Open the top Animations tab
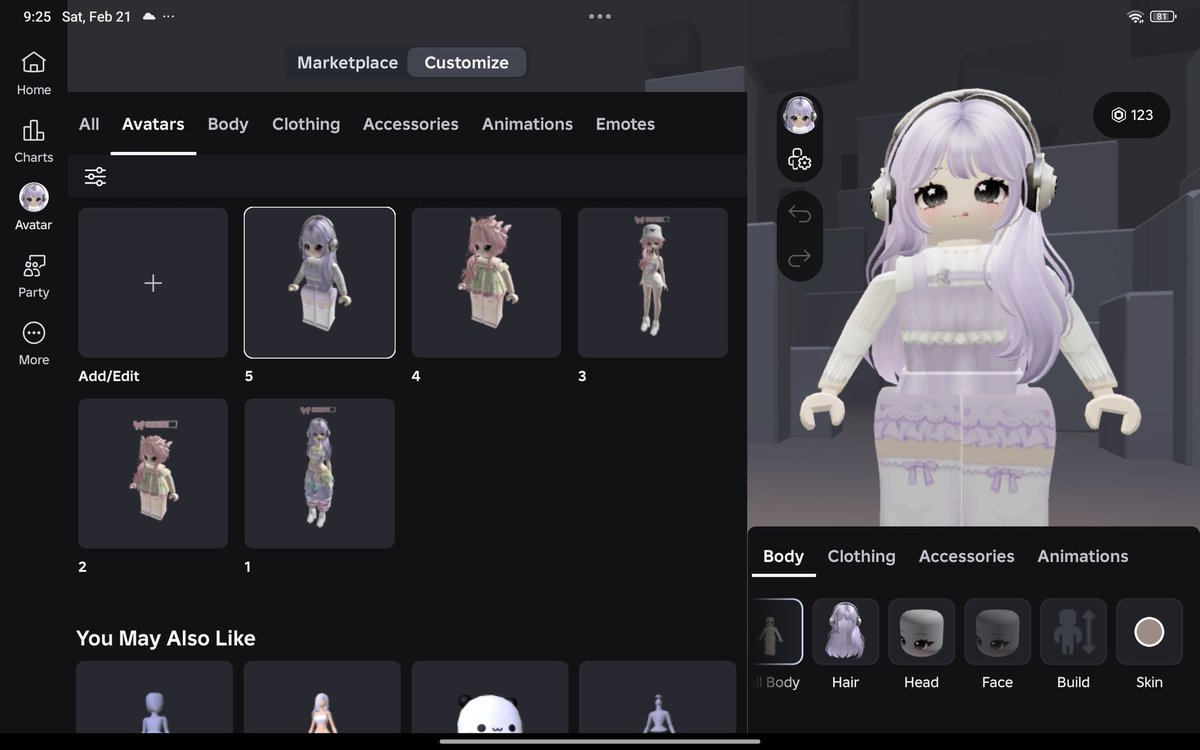The image size is (1200, 750). (x=527, y=124)
